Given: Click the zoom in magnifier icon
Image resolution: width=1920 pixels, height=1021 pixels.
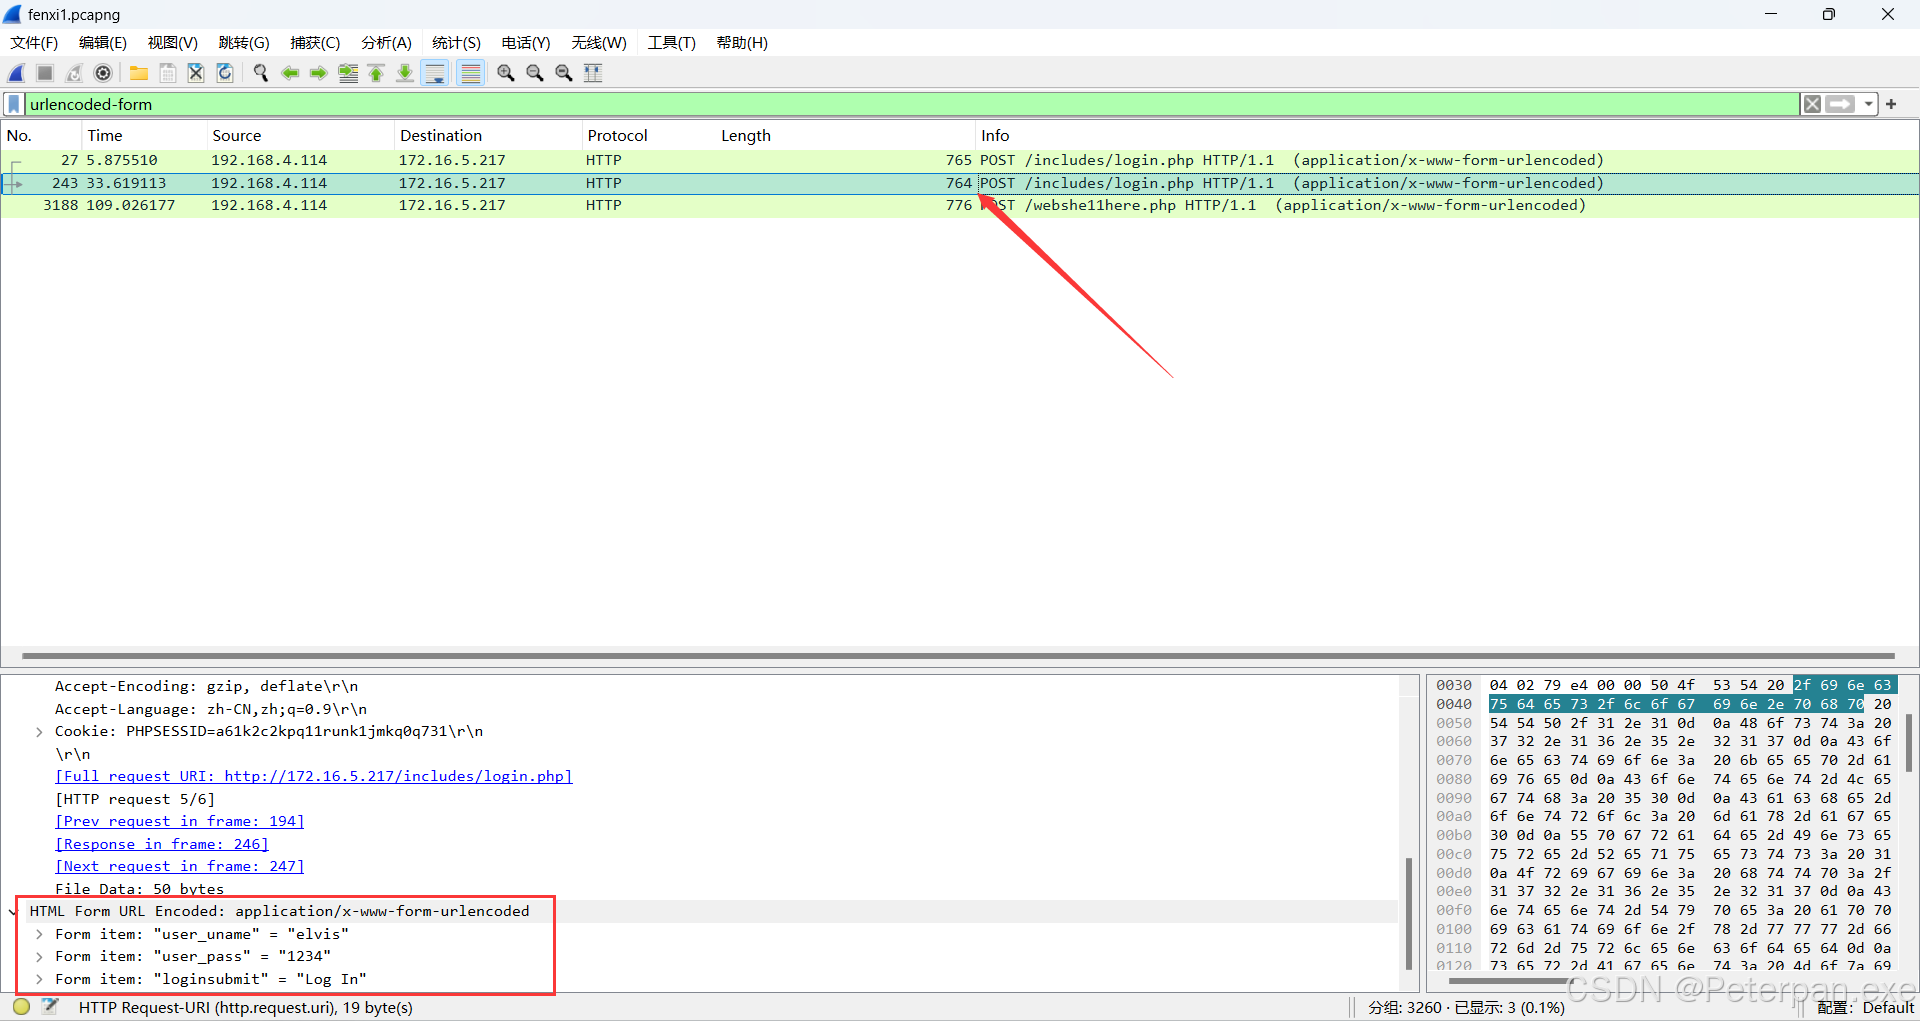Looking at the screenshot, I should 506,73.
